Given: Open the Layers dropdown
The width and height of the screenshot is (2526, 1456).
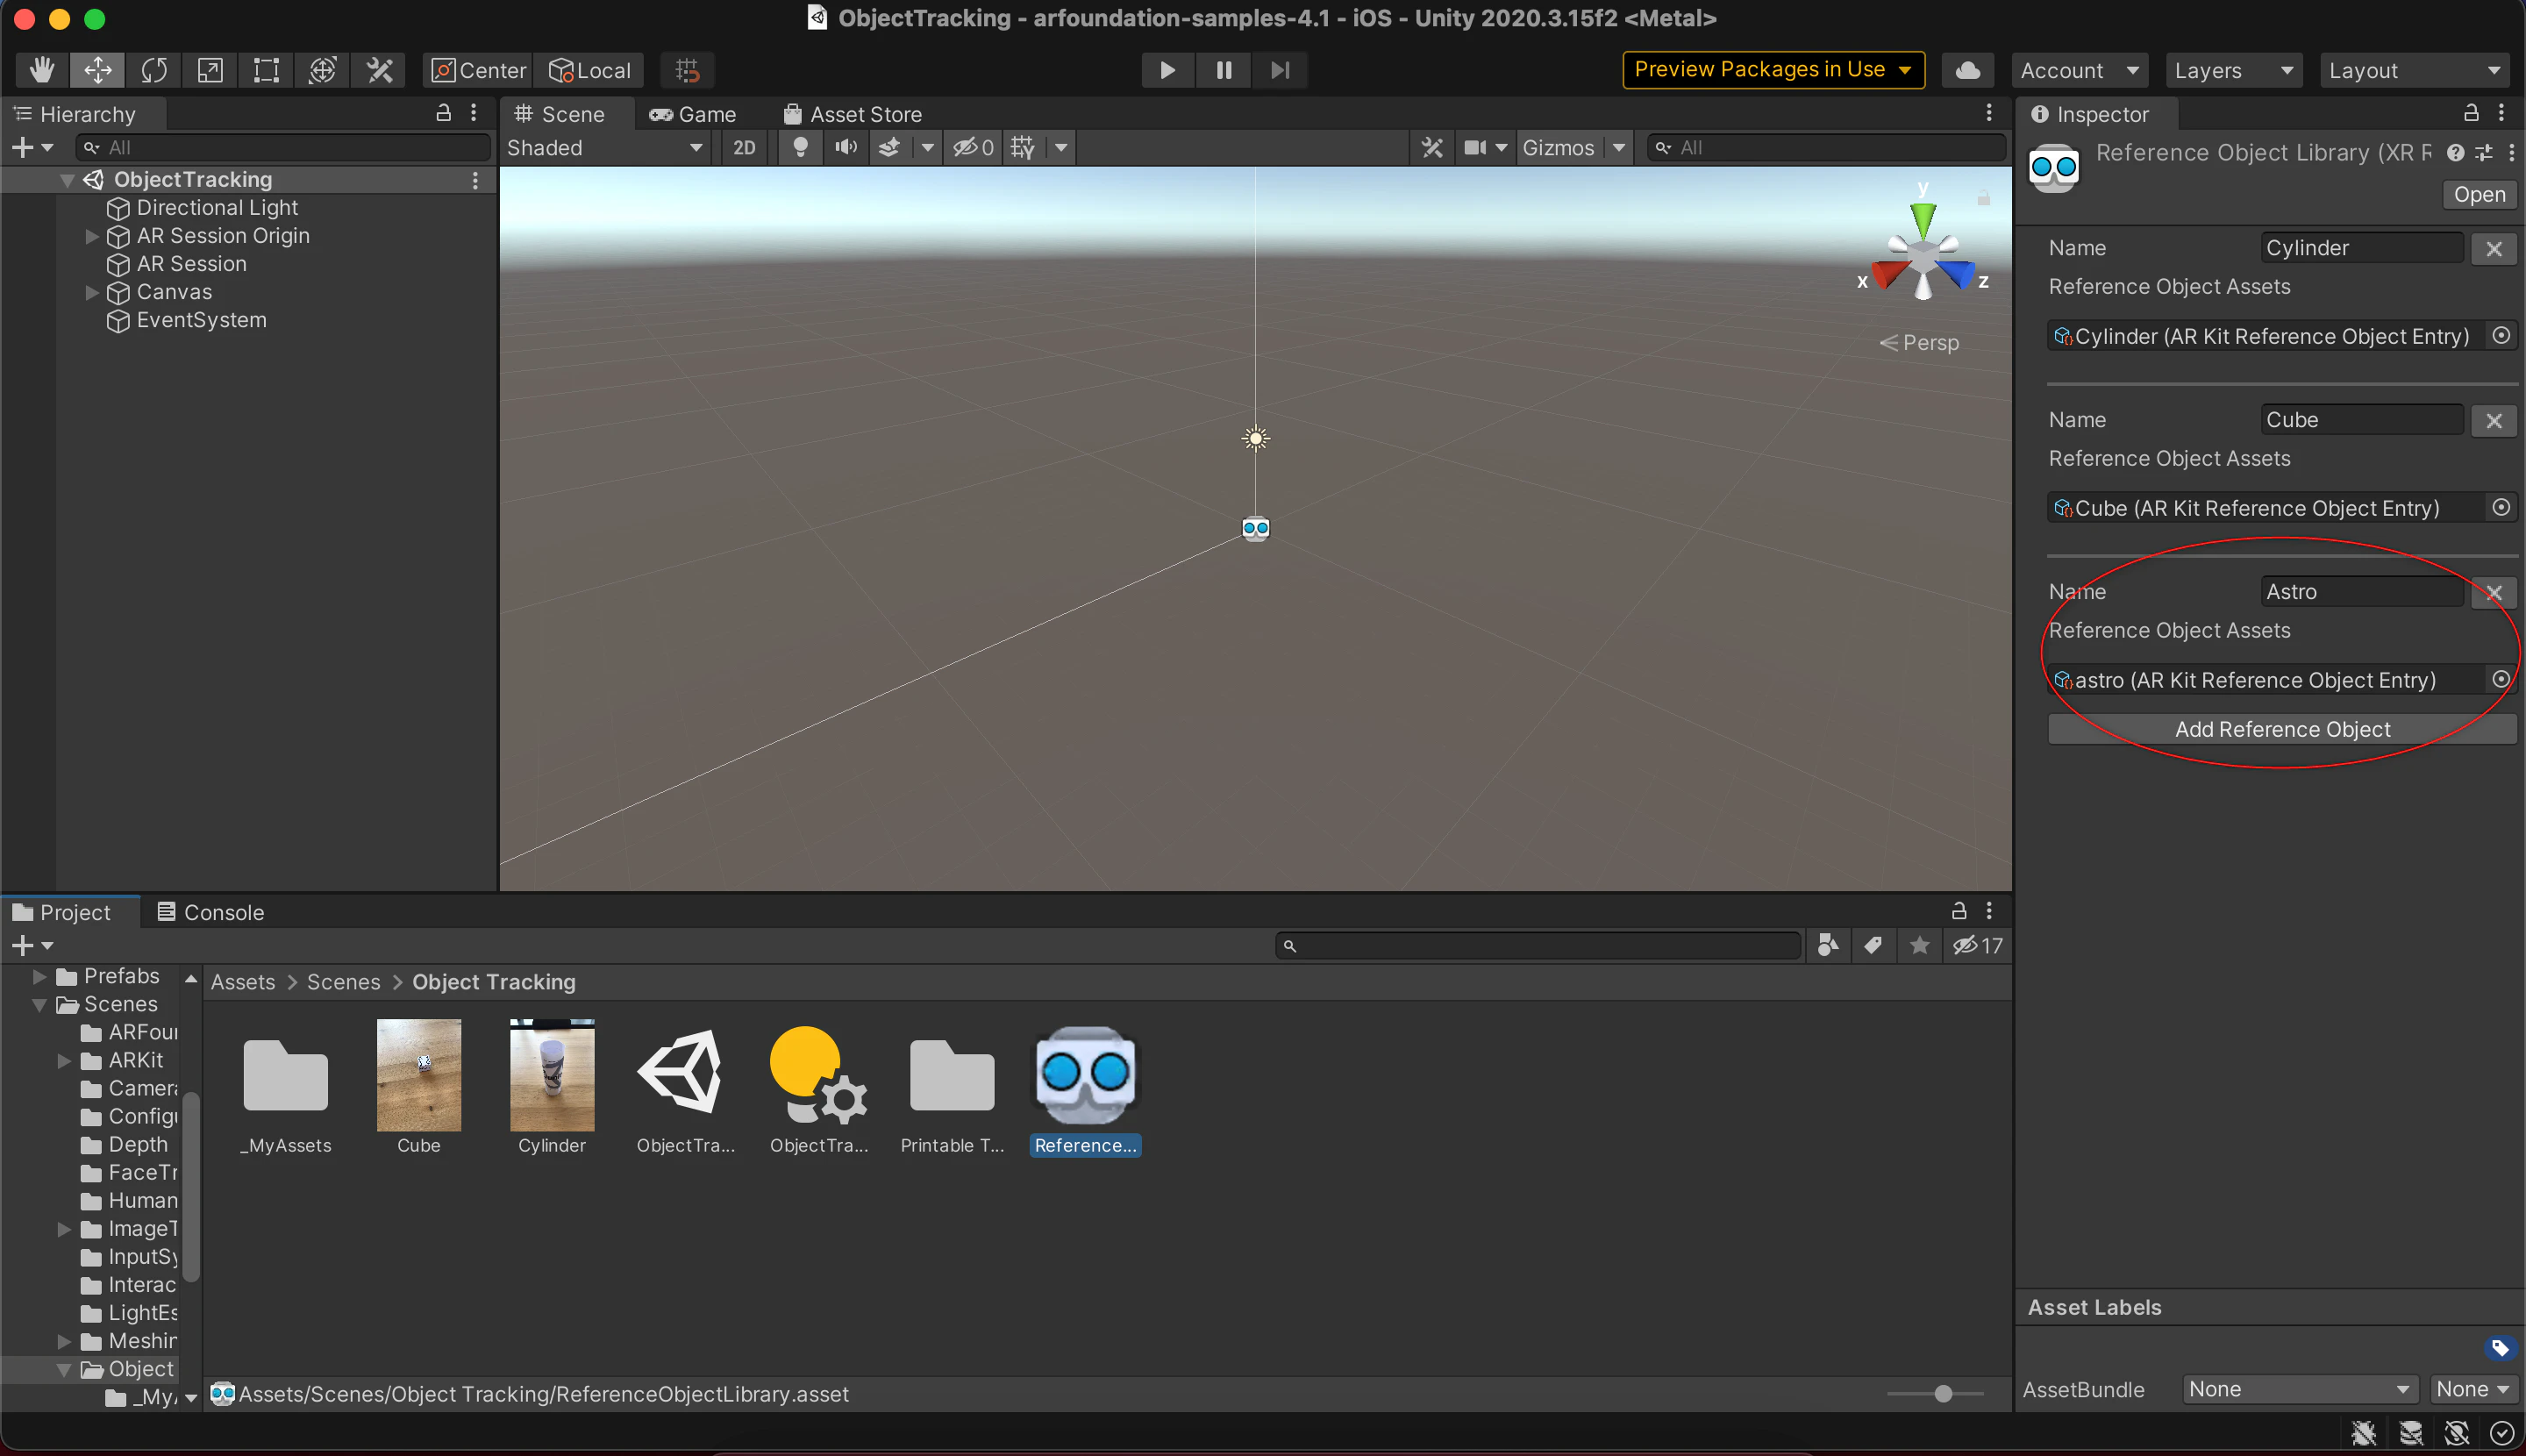Looking at the screenshot, I should click(x=2233, y=70).
